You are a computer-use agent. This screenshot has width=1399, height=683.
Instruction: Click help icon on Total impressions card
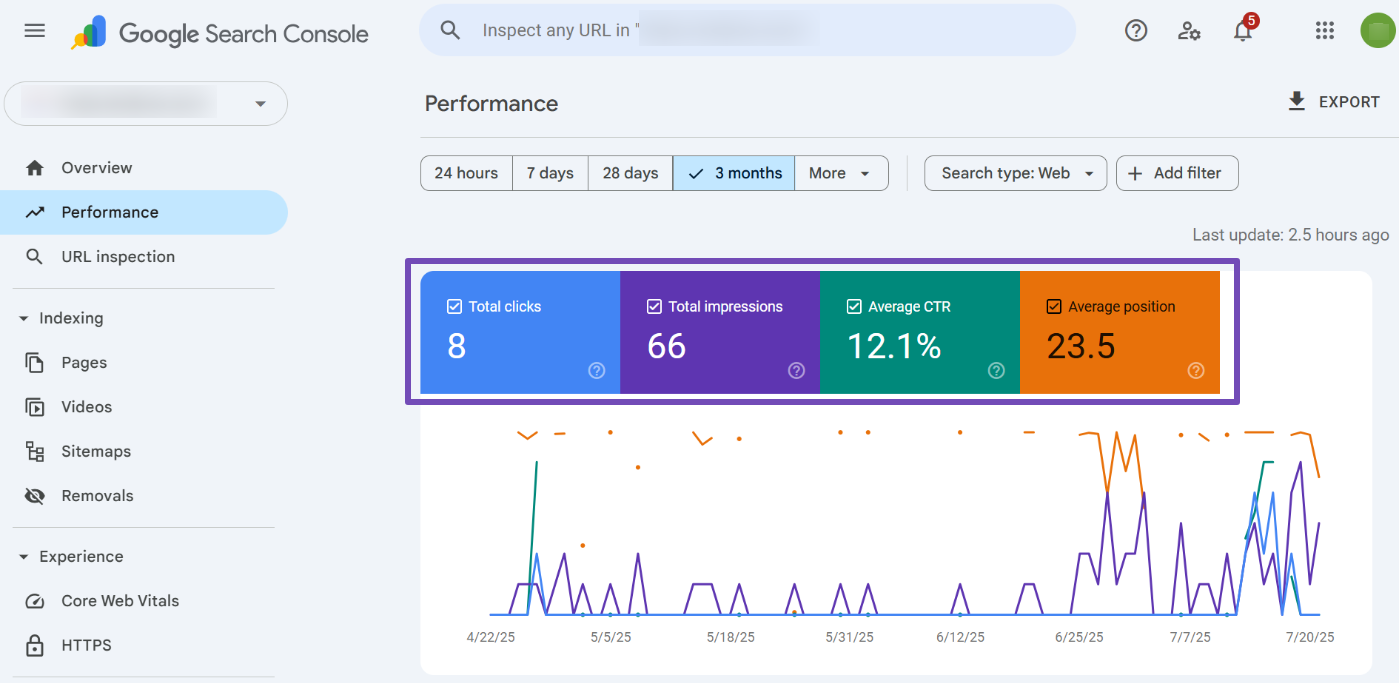coord(797,371)
